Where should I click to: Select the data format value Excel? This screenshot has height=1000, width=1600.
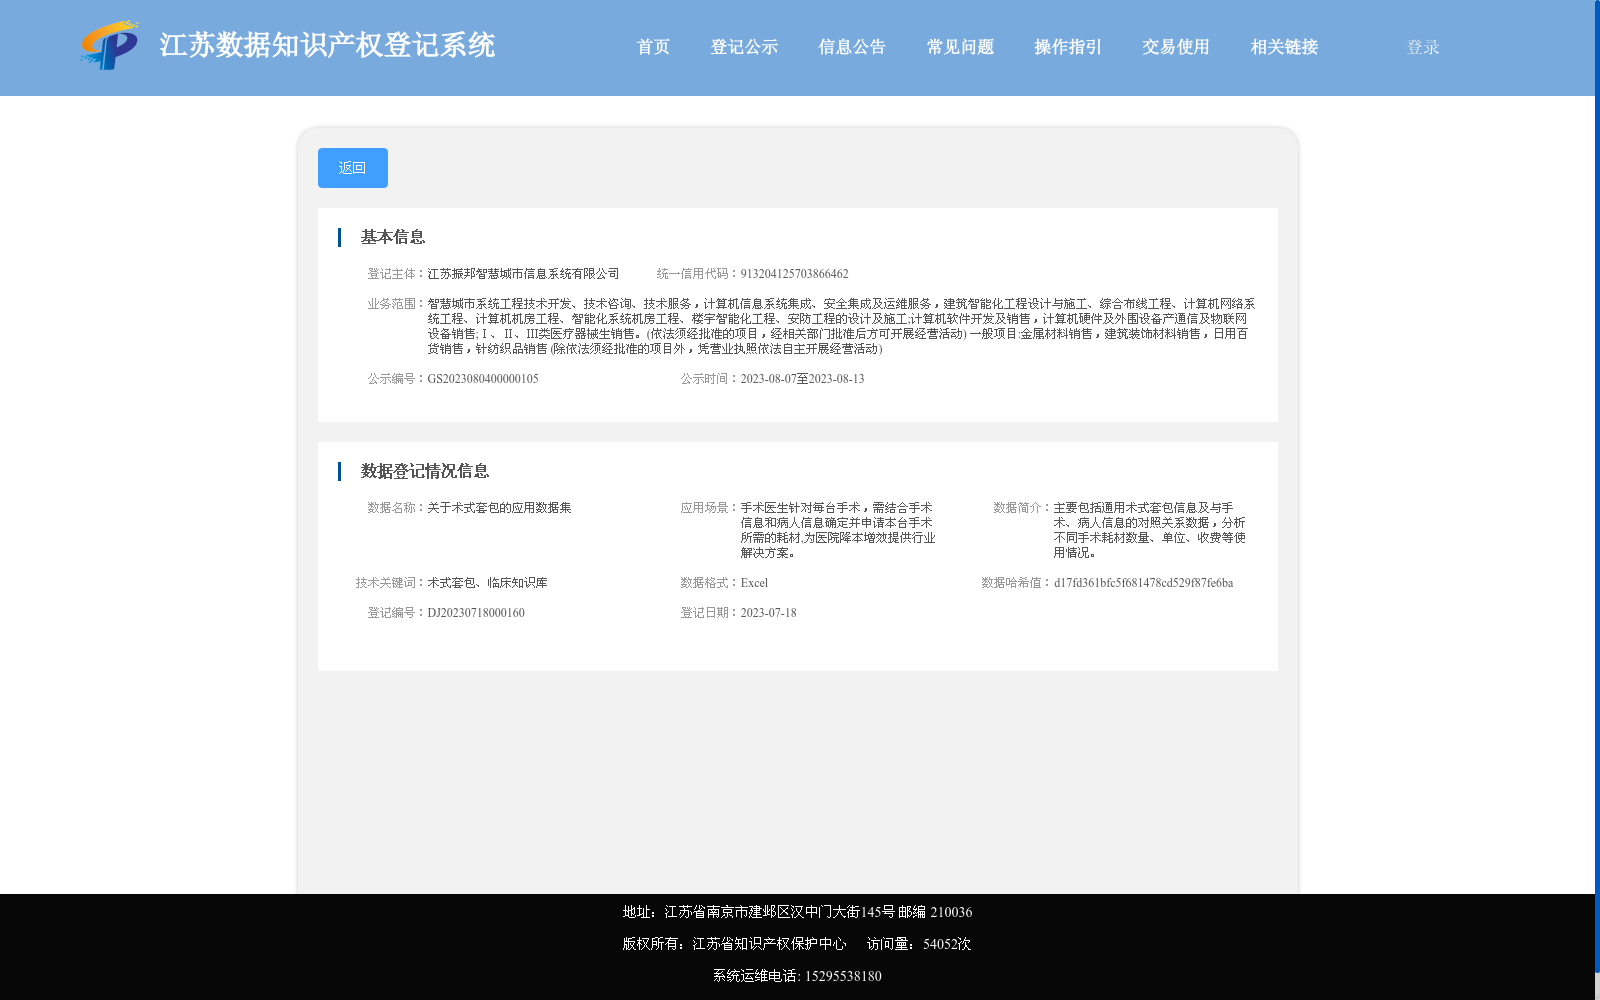[754, 583]
